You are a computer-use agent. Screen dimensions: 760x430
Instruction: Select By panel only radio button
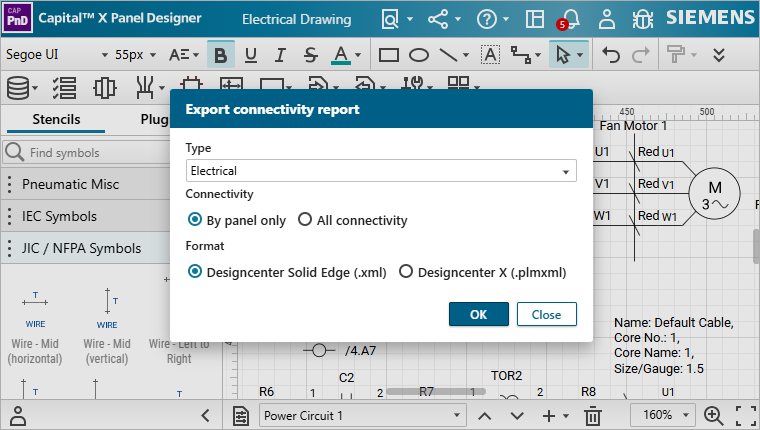[x=195, y=220]
